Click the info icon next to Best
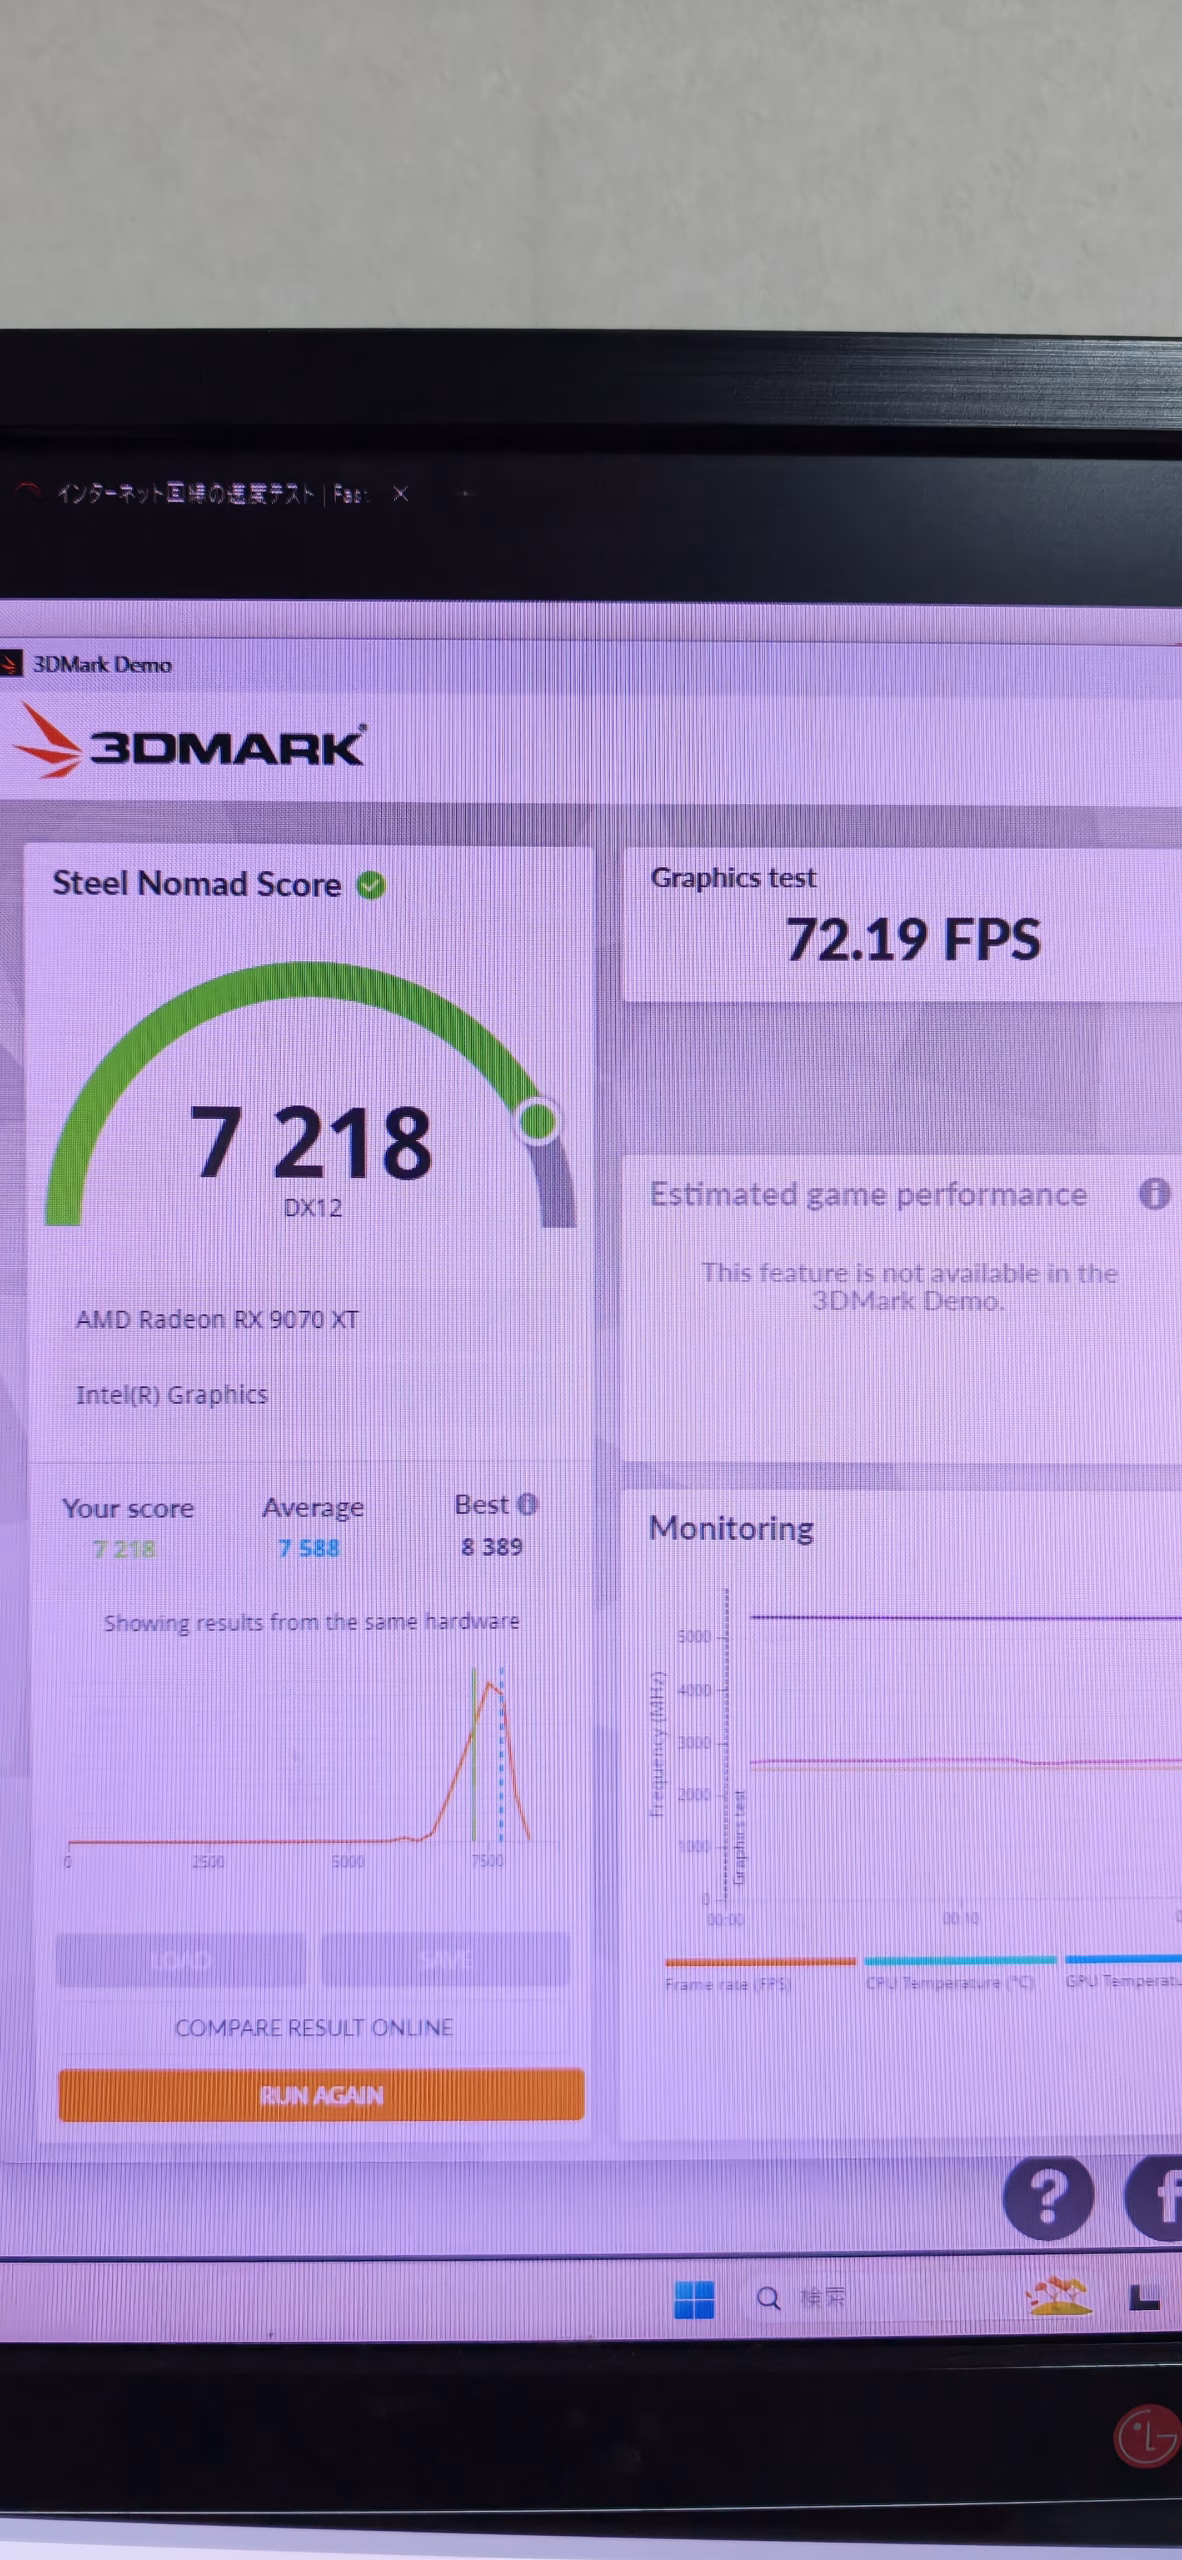 tap(528, 1504)
